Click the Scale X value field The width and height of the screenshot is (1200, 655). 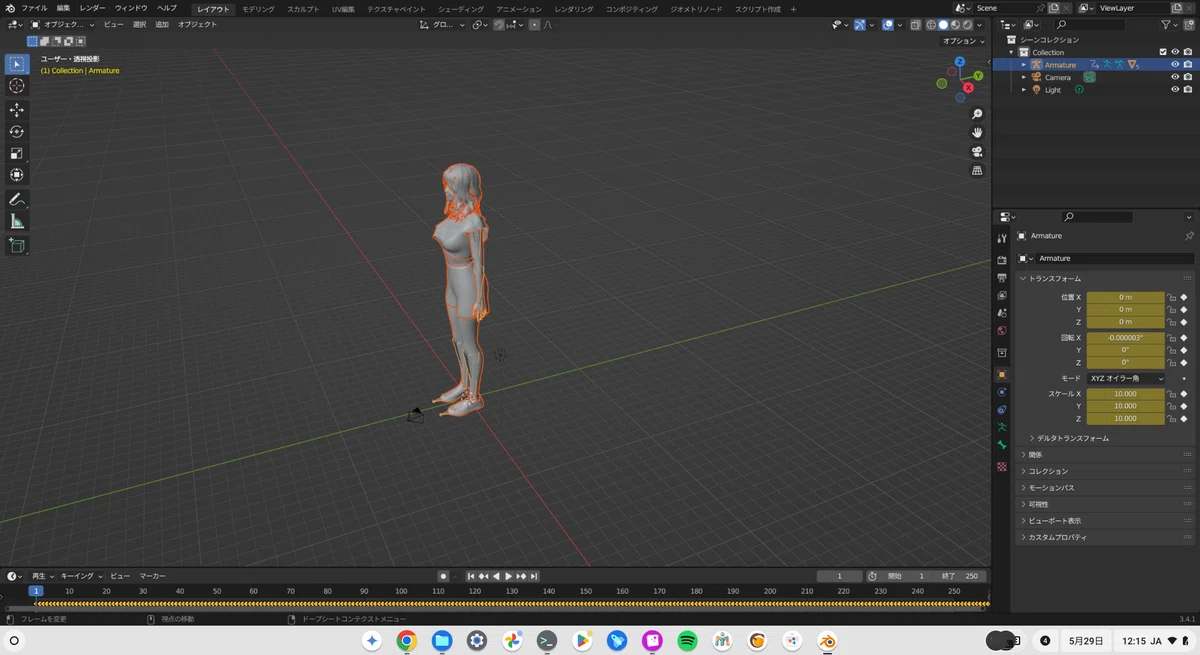[x=1126, y=394]
